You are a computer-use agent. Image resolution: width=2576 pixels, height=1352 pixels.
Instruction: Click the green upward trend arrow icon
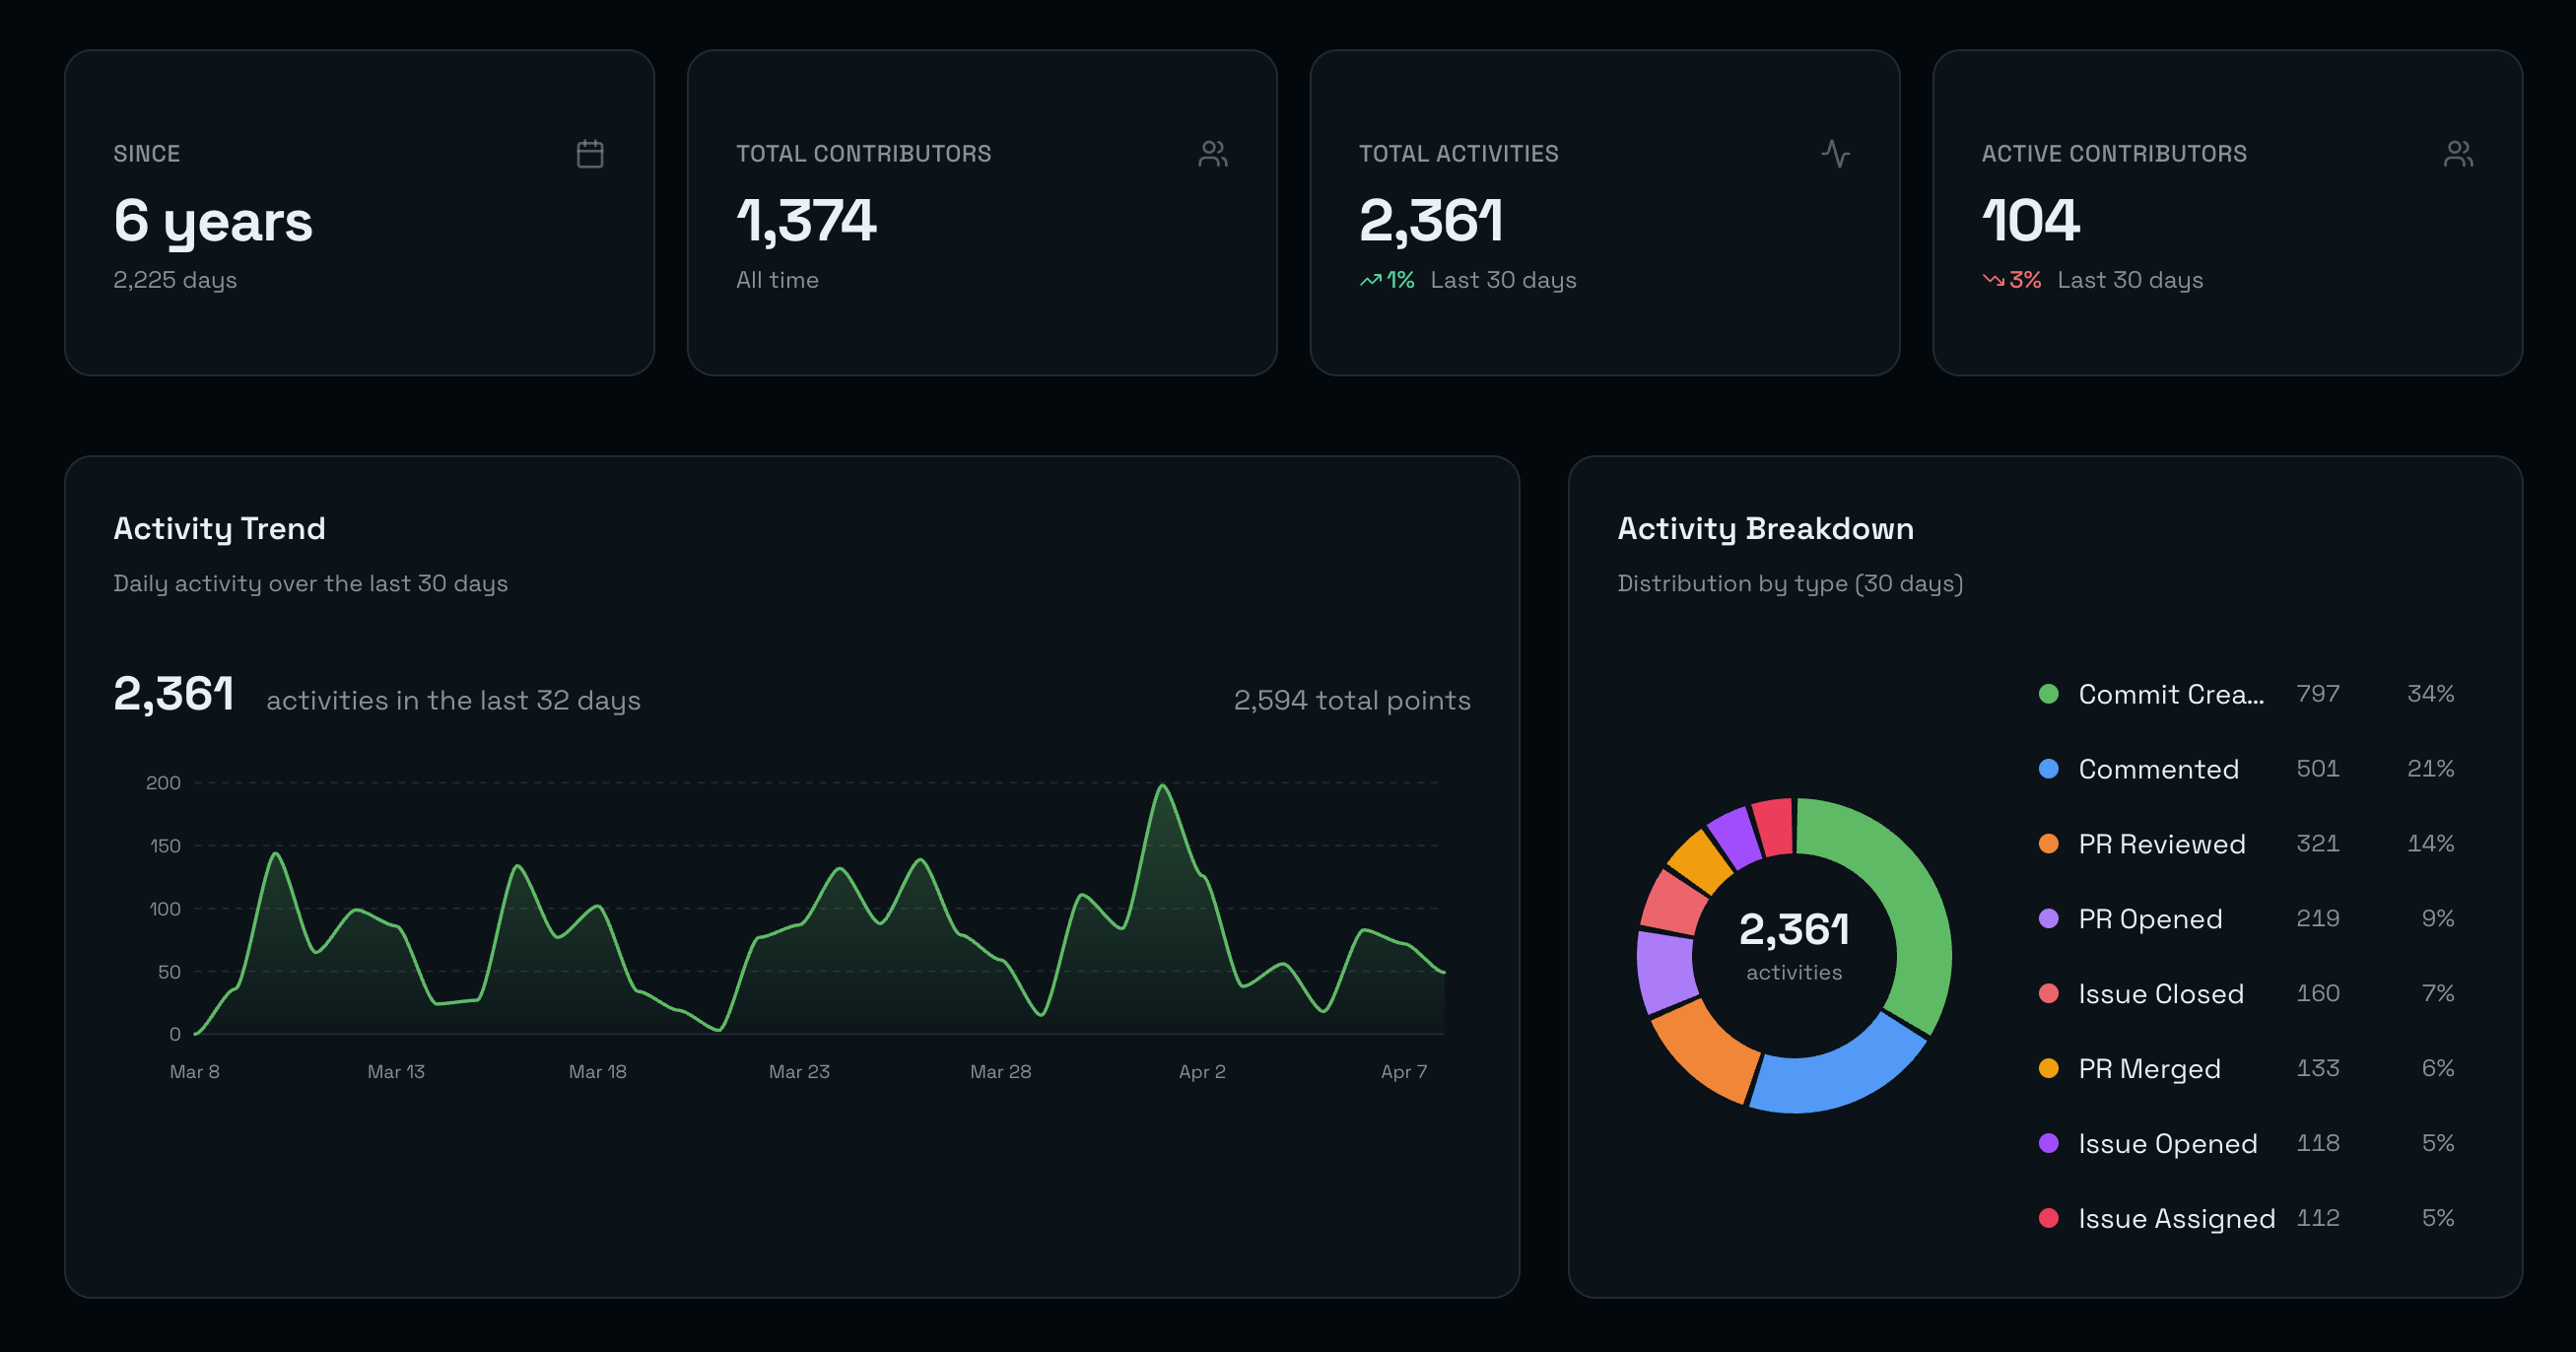click(x=1370, y=281)
